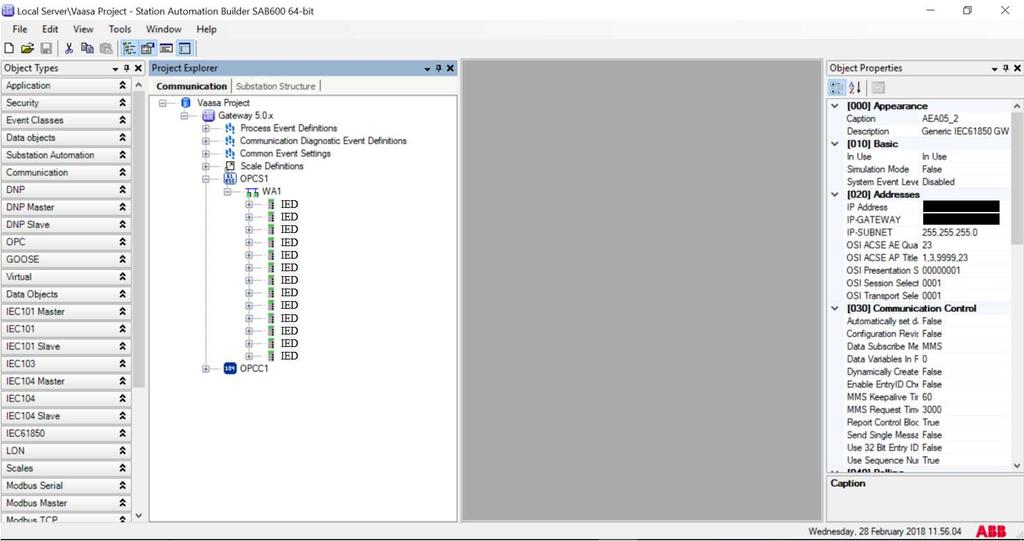Expand Communication Diagnostic Event Definitions node
Viewport: 1024px width, 541px height.
pos(206,141)
